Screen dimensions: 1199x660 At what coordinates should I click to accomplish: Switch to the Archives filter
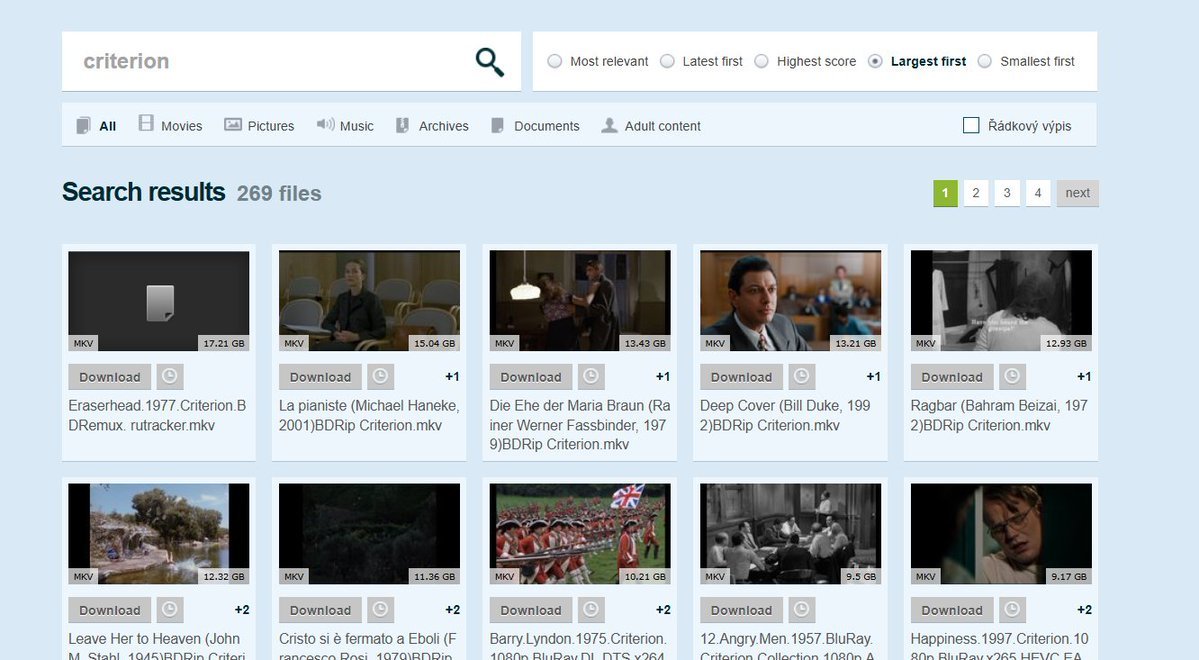point(432,126)
